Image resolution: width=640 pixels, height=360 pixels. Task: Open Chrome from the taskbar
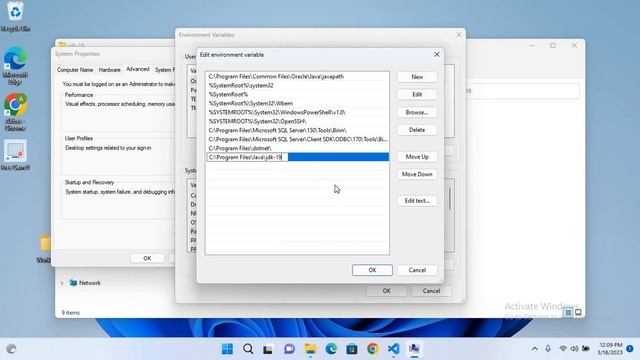[x=372, y=349]
